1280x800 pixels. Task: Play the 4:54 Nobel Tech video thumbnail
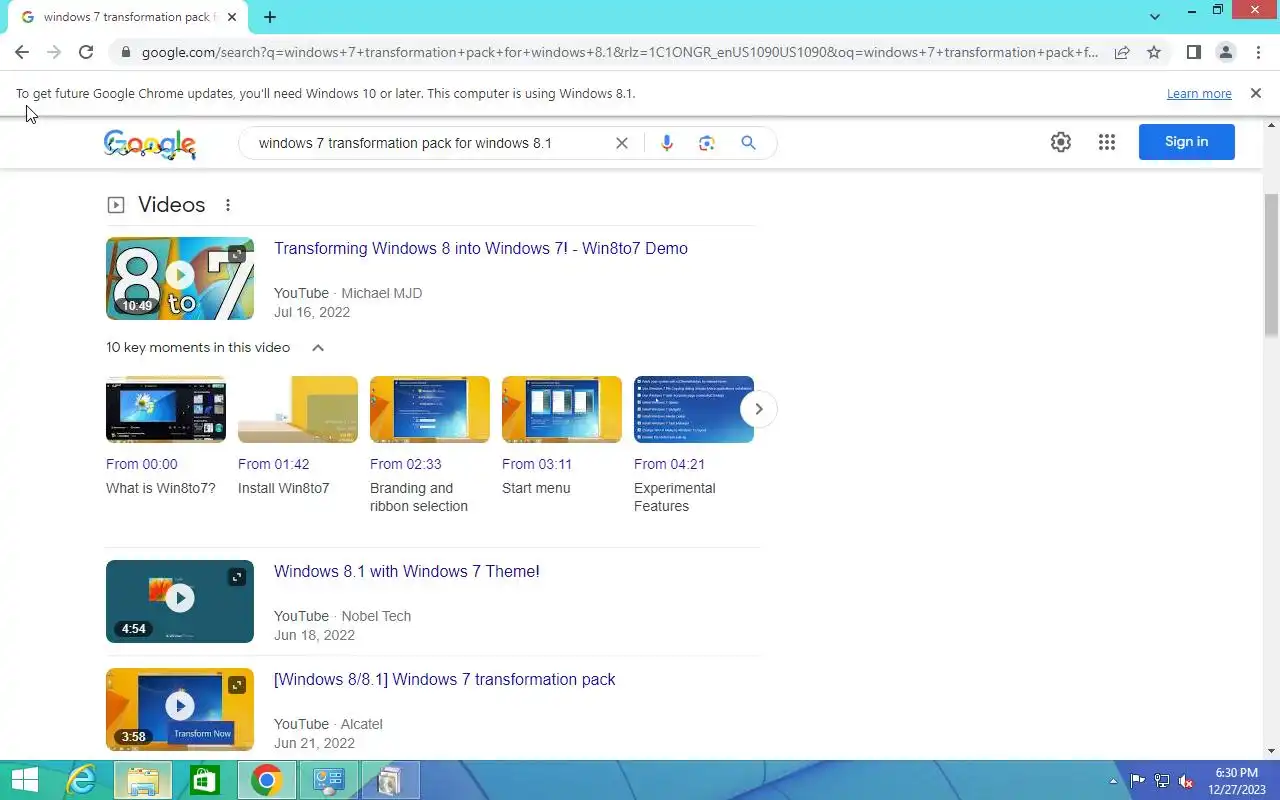click(x=180, y=601)
